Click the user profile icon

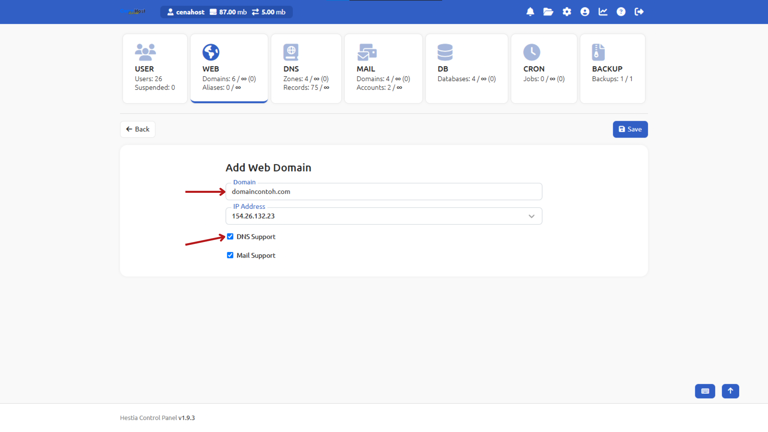585,12
